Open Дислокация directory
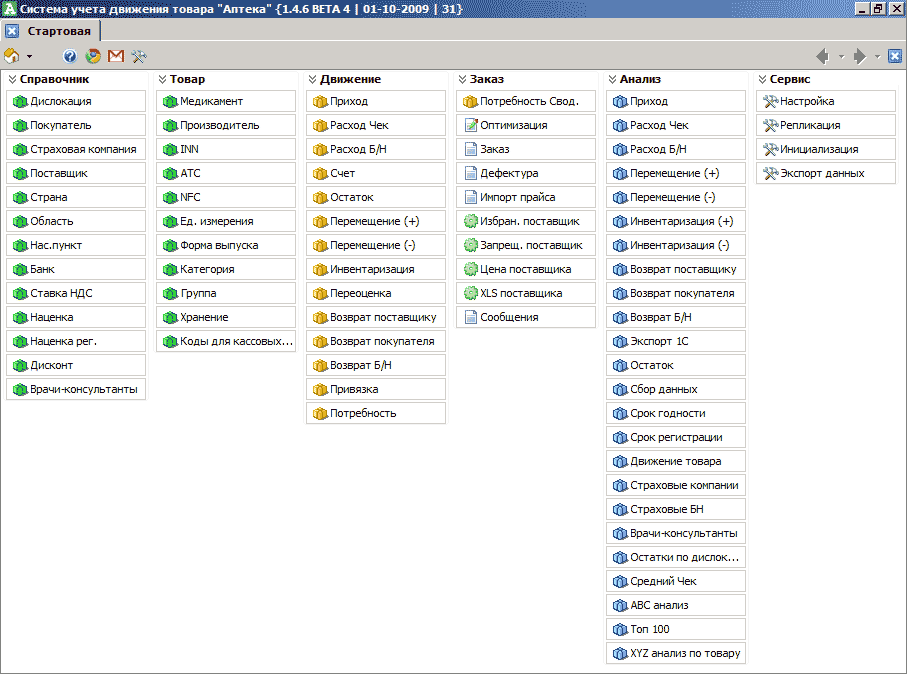 (76, 101)
